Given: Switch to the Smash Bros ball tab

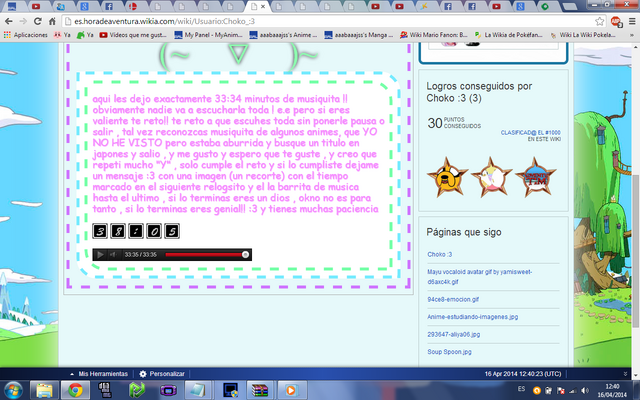Looking at the screenshot, I should tap(133, 6).
